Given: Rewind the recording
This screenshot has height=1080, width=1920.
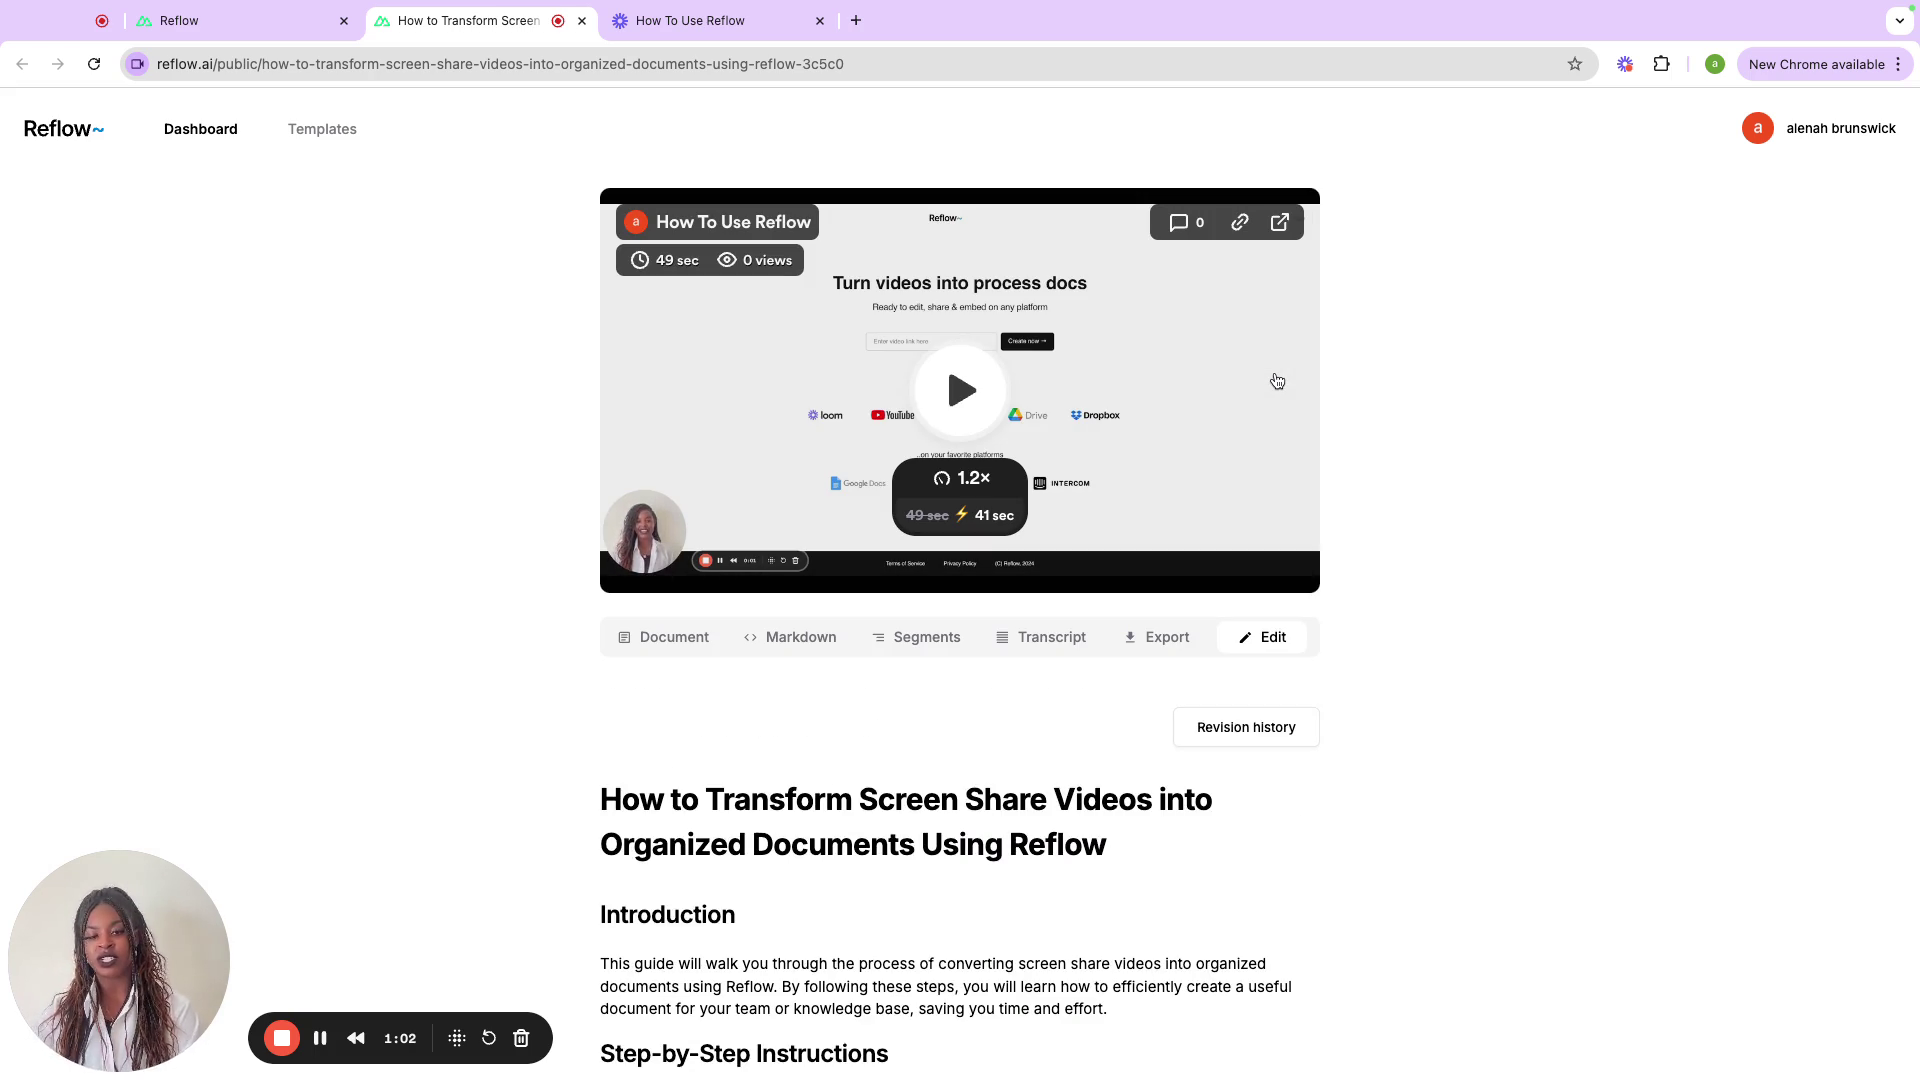Looking at the screenshot, I should pyautogui.click(x=356, y=1038).
